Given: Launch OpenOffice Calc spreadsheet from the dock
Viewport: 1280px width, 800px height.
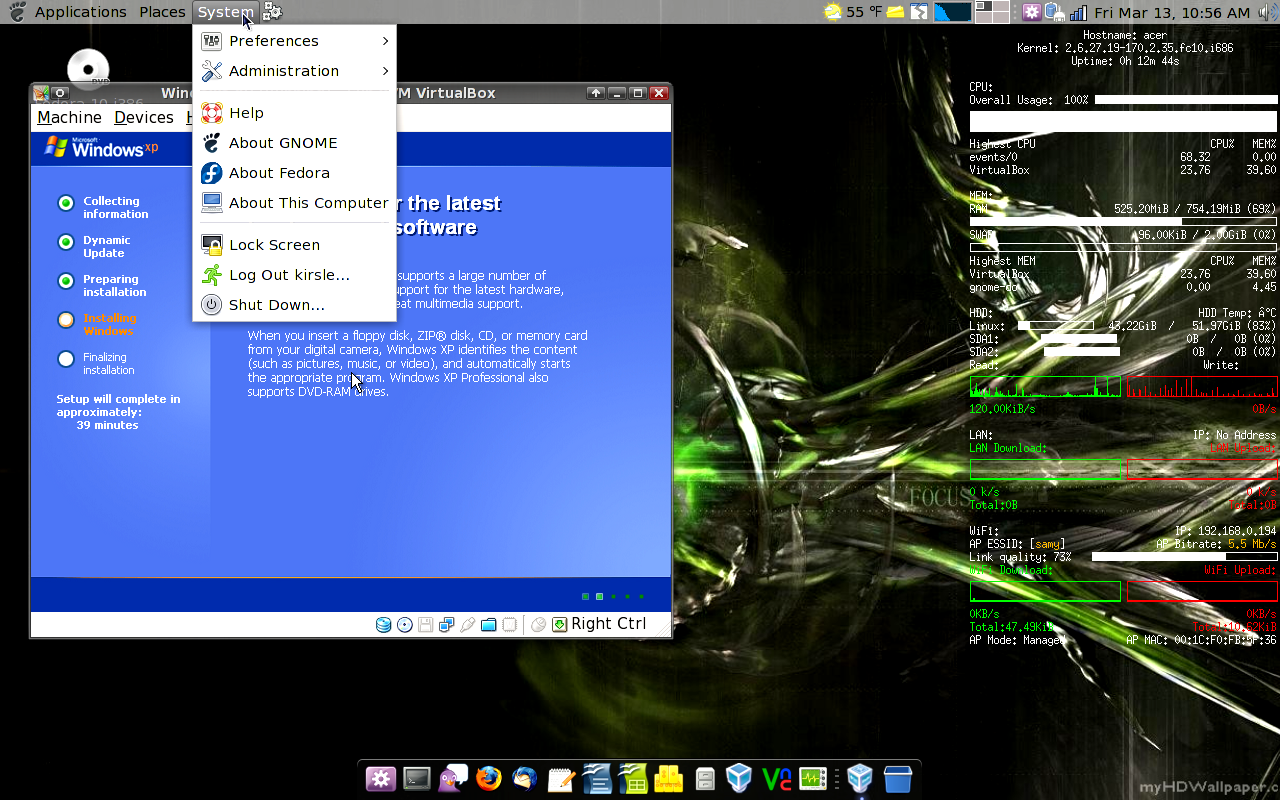Looking at the screenshot, I should (x=633, y=778).
